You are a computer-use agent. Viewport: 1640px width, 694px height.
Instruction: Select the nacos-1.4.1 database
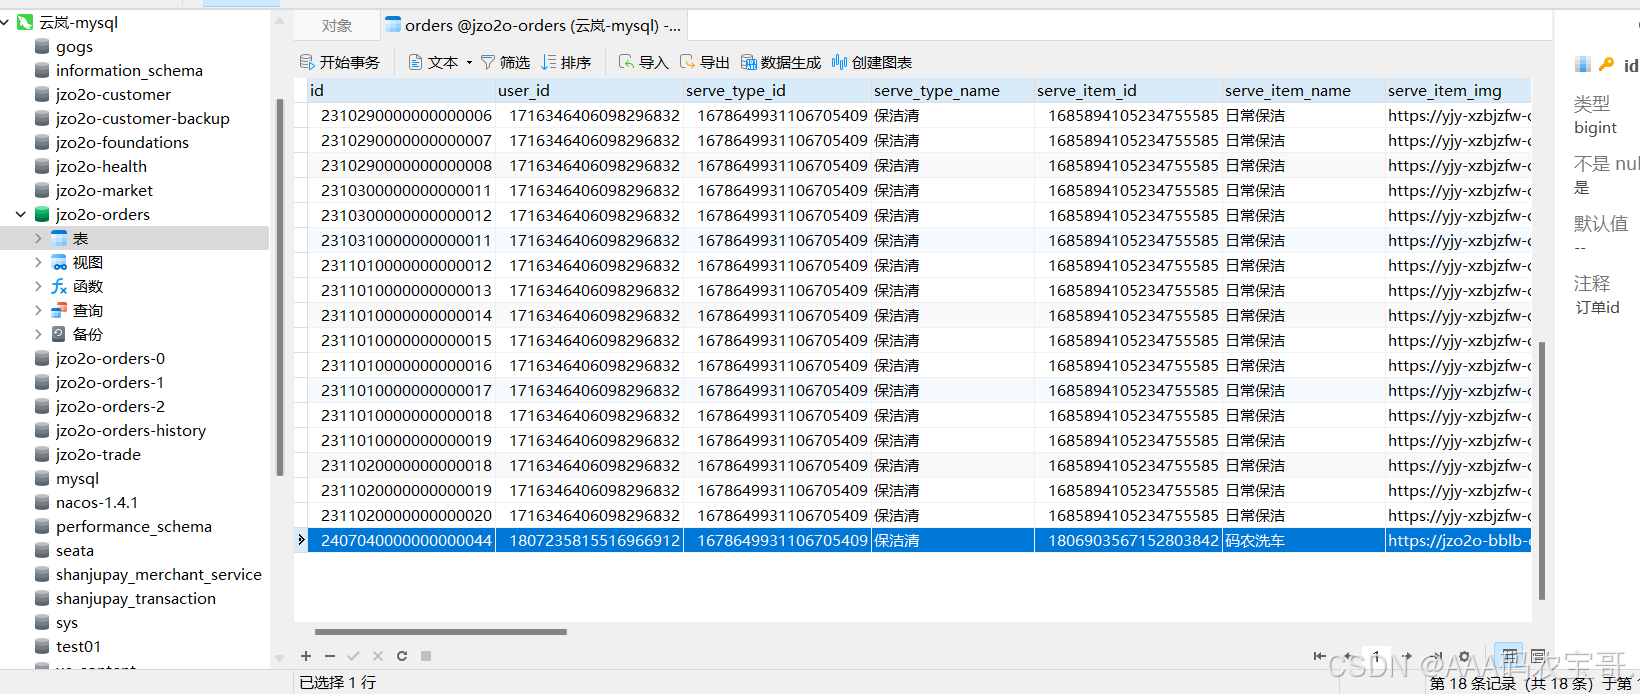tap(86, 502)
